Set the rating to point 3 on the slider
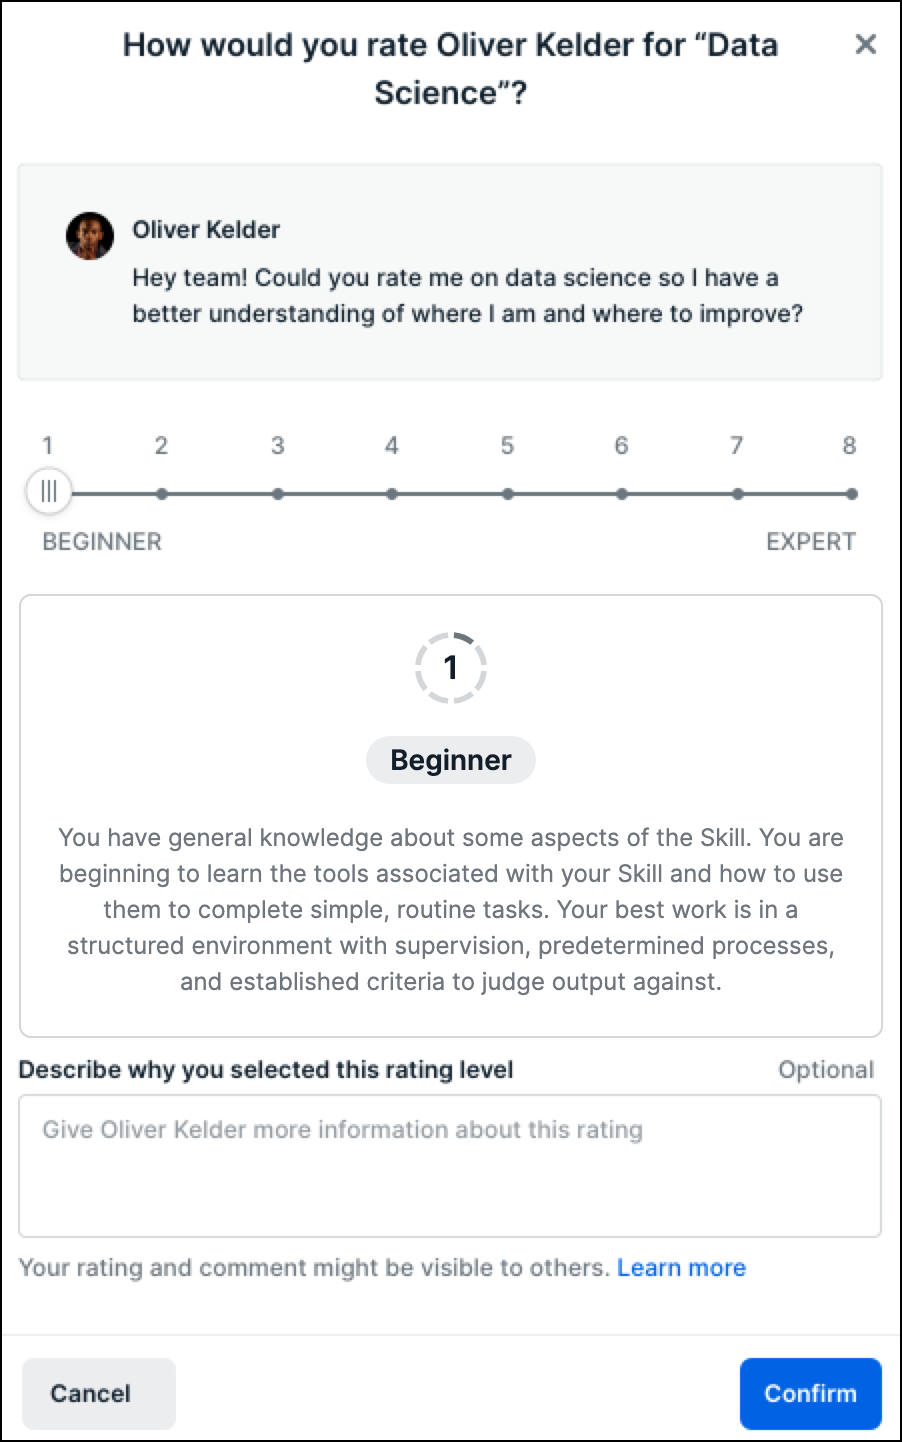Screen dimensions: 902x1442 click(x=277, y=493)
